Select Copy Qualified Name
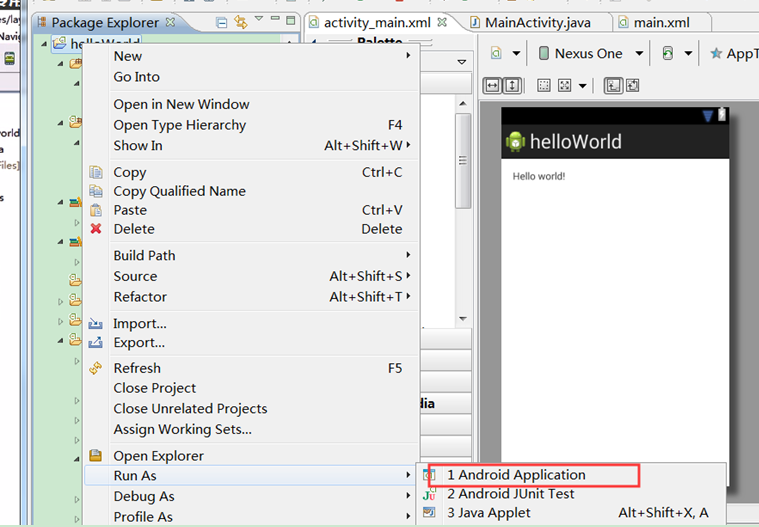759x527 pixels. (251, 191)
